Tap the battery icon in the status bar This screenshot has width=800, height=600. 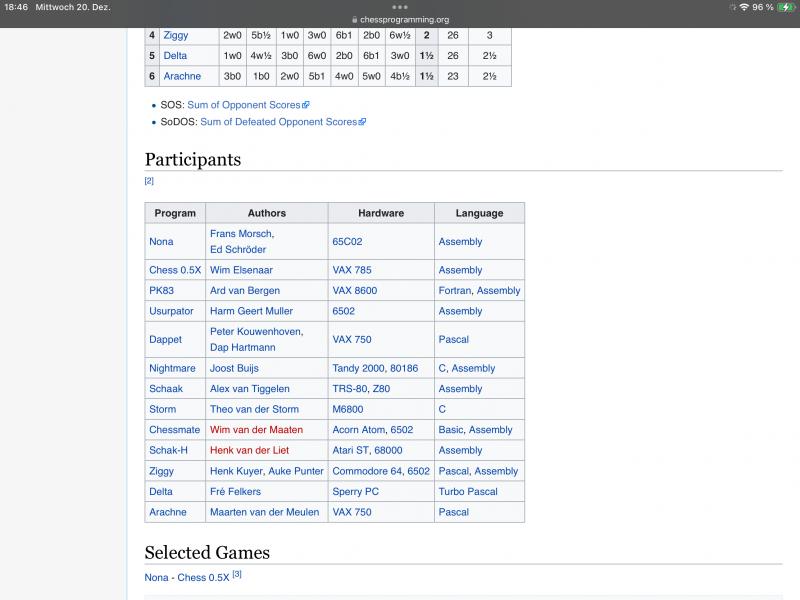[785, 7]
